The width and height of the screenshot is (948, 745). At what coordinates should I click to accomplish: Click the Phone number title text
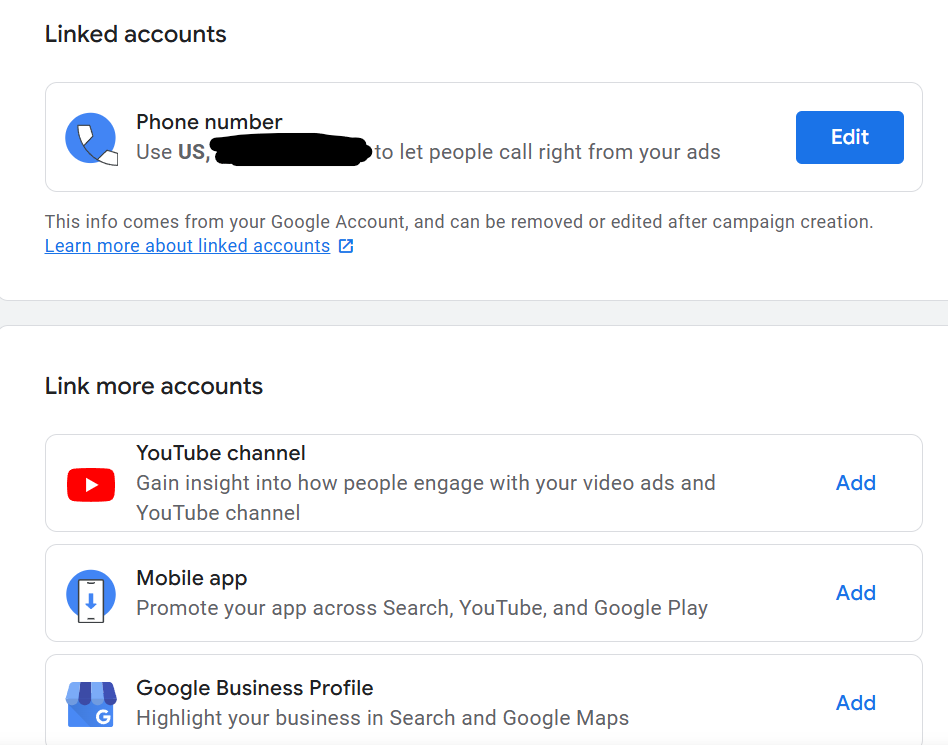click(209, 122)
